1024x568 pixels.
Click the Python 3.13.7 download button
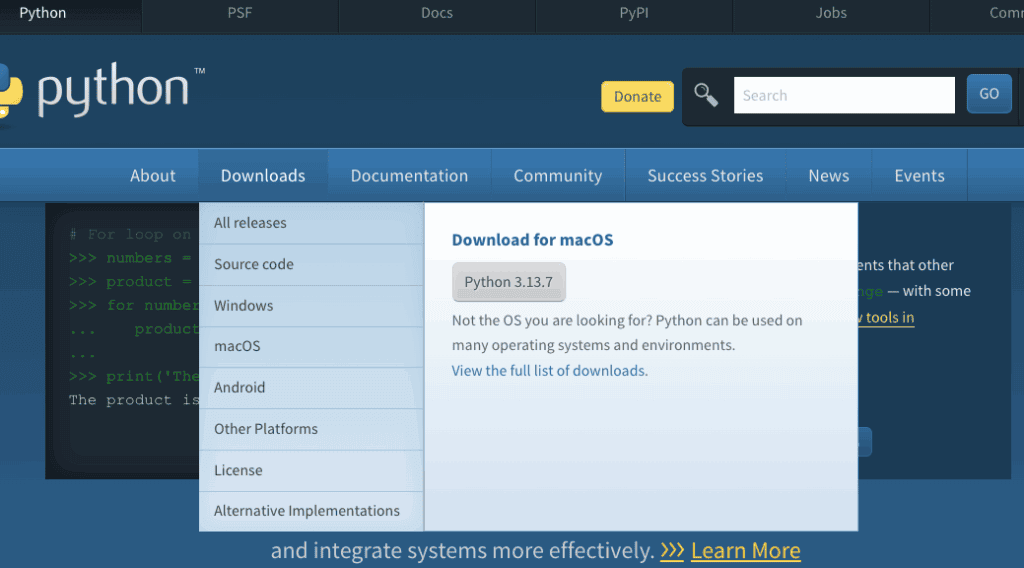click(509, 282)
